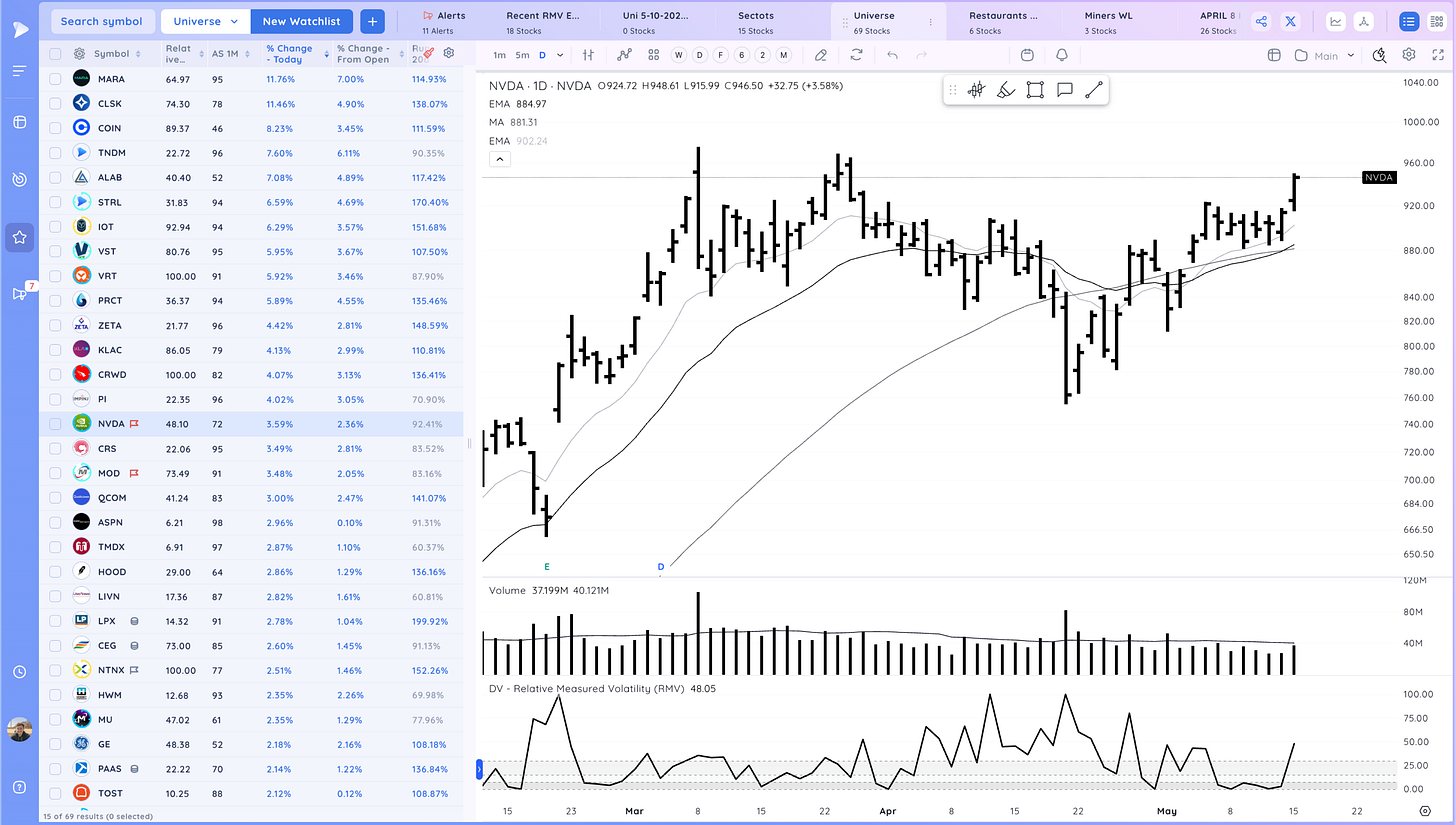
Task: Open the calendar icon in chart toolbar
Action: 1027,56
